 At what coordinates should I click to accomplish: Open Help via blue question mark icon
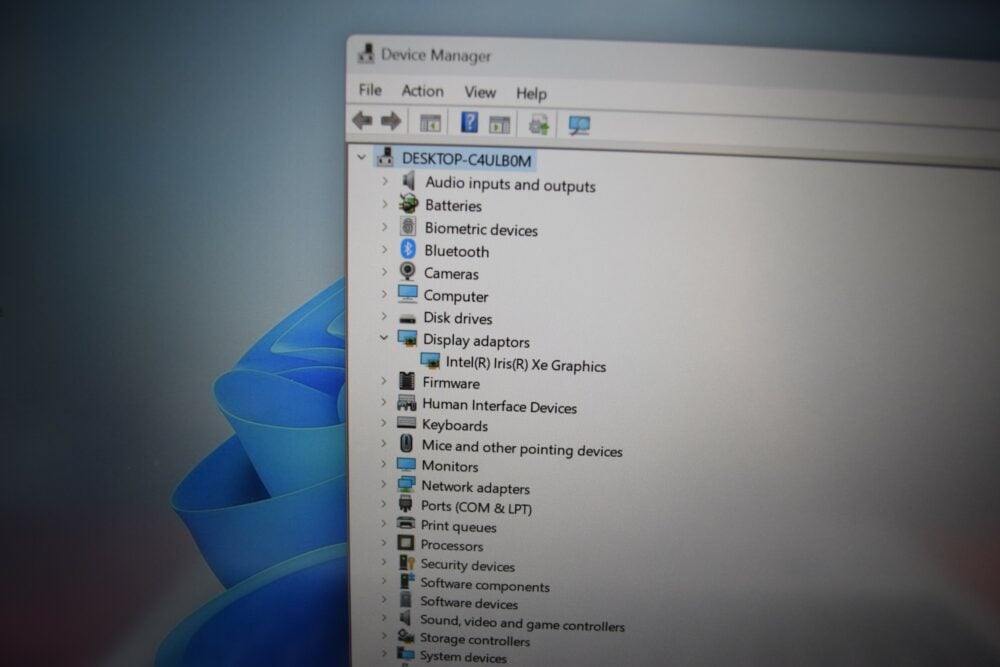point(469,122)
